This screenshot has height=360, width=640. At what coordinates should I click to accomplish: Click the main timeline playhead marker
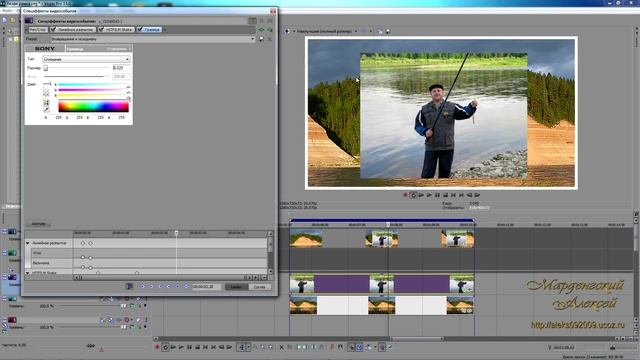[388, 224]
